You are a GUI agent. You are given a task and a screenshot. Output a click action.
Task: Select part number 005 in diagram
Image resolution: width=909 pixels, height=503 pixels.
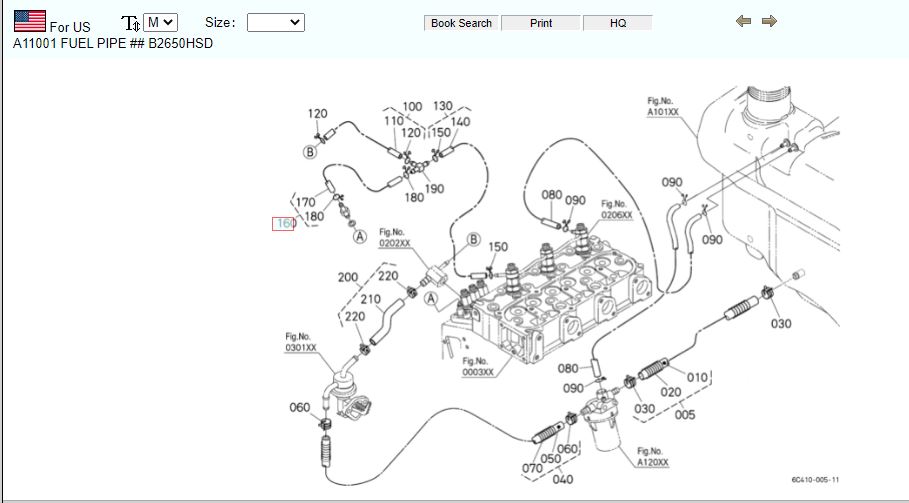(x=685, y=414)
